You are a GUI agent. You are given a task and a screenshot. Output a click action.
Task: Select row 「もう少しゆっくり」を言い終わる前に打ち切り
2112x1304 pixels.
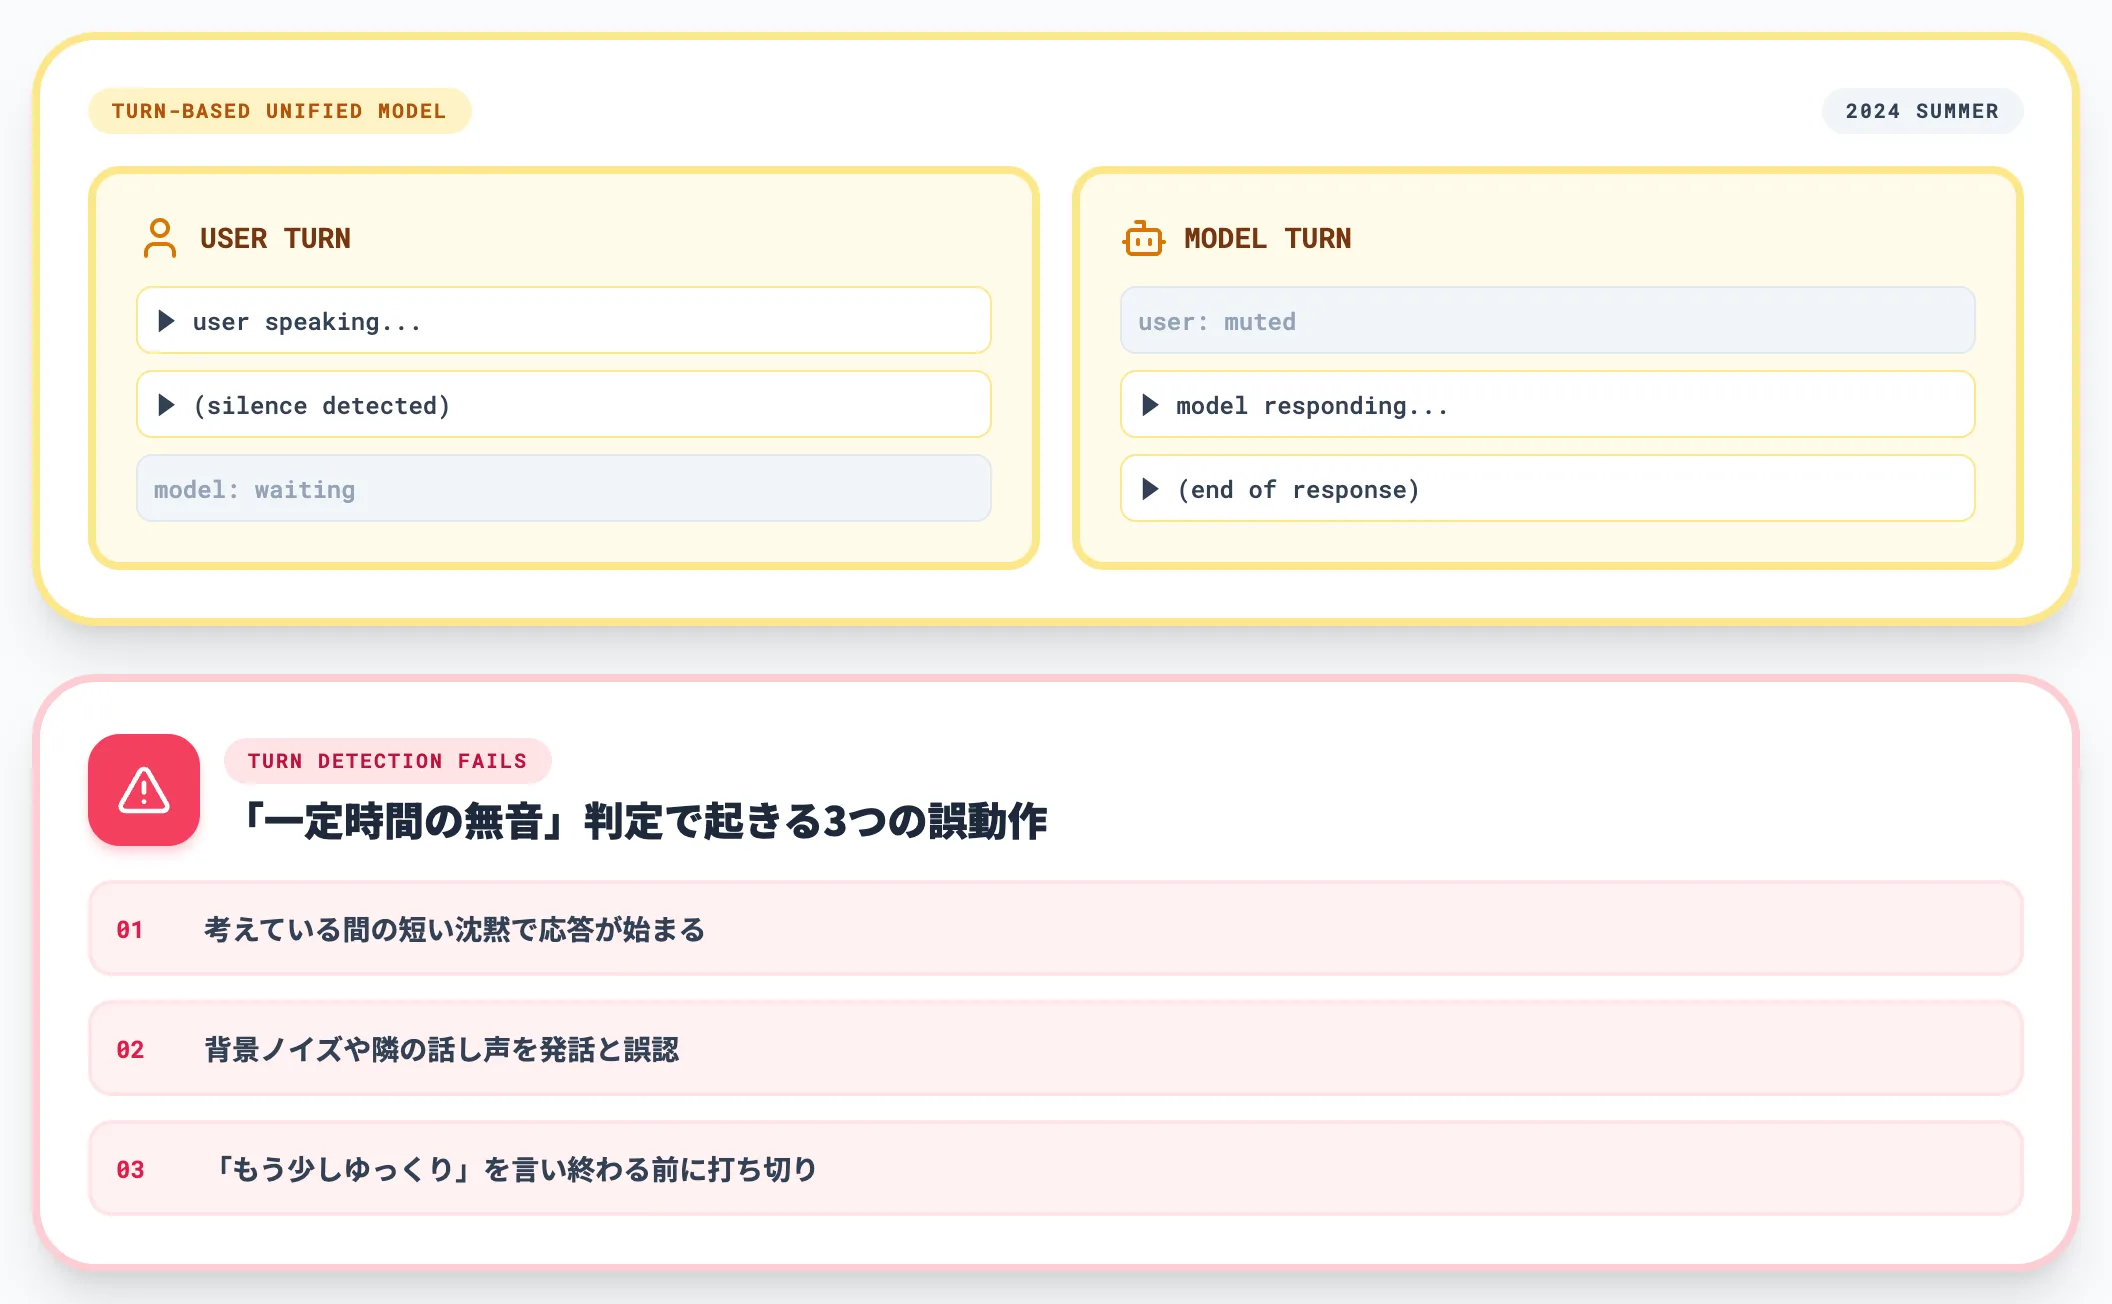point(1056,1169)
